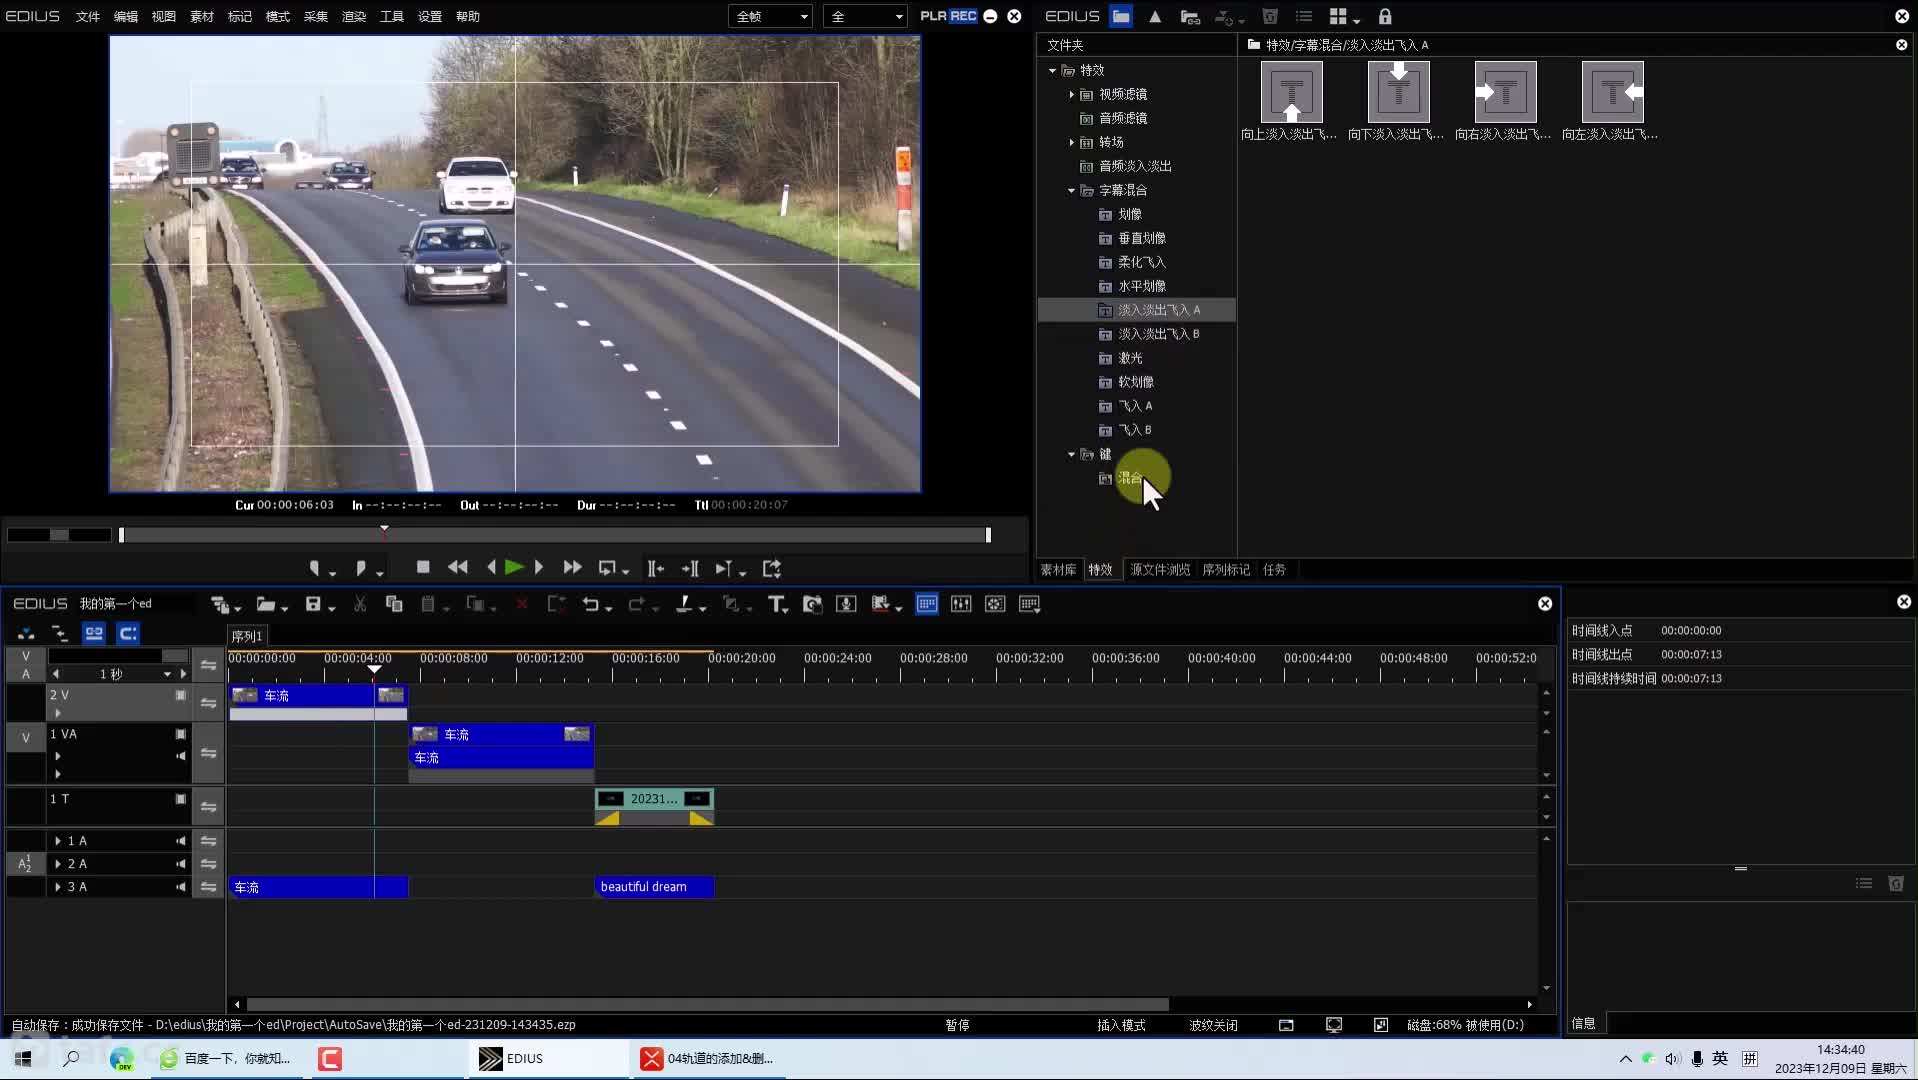Select the beautiful dream audio clip
Image resolution: width=1918 pixels, height=1080 pixels.
[x=654, y=887]
